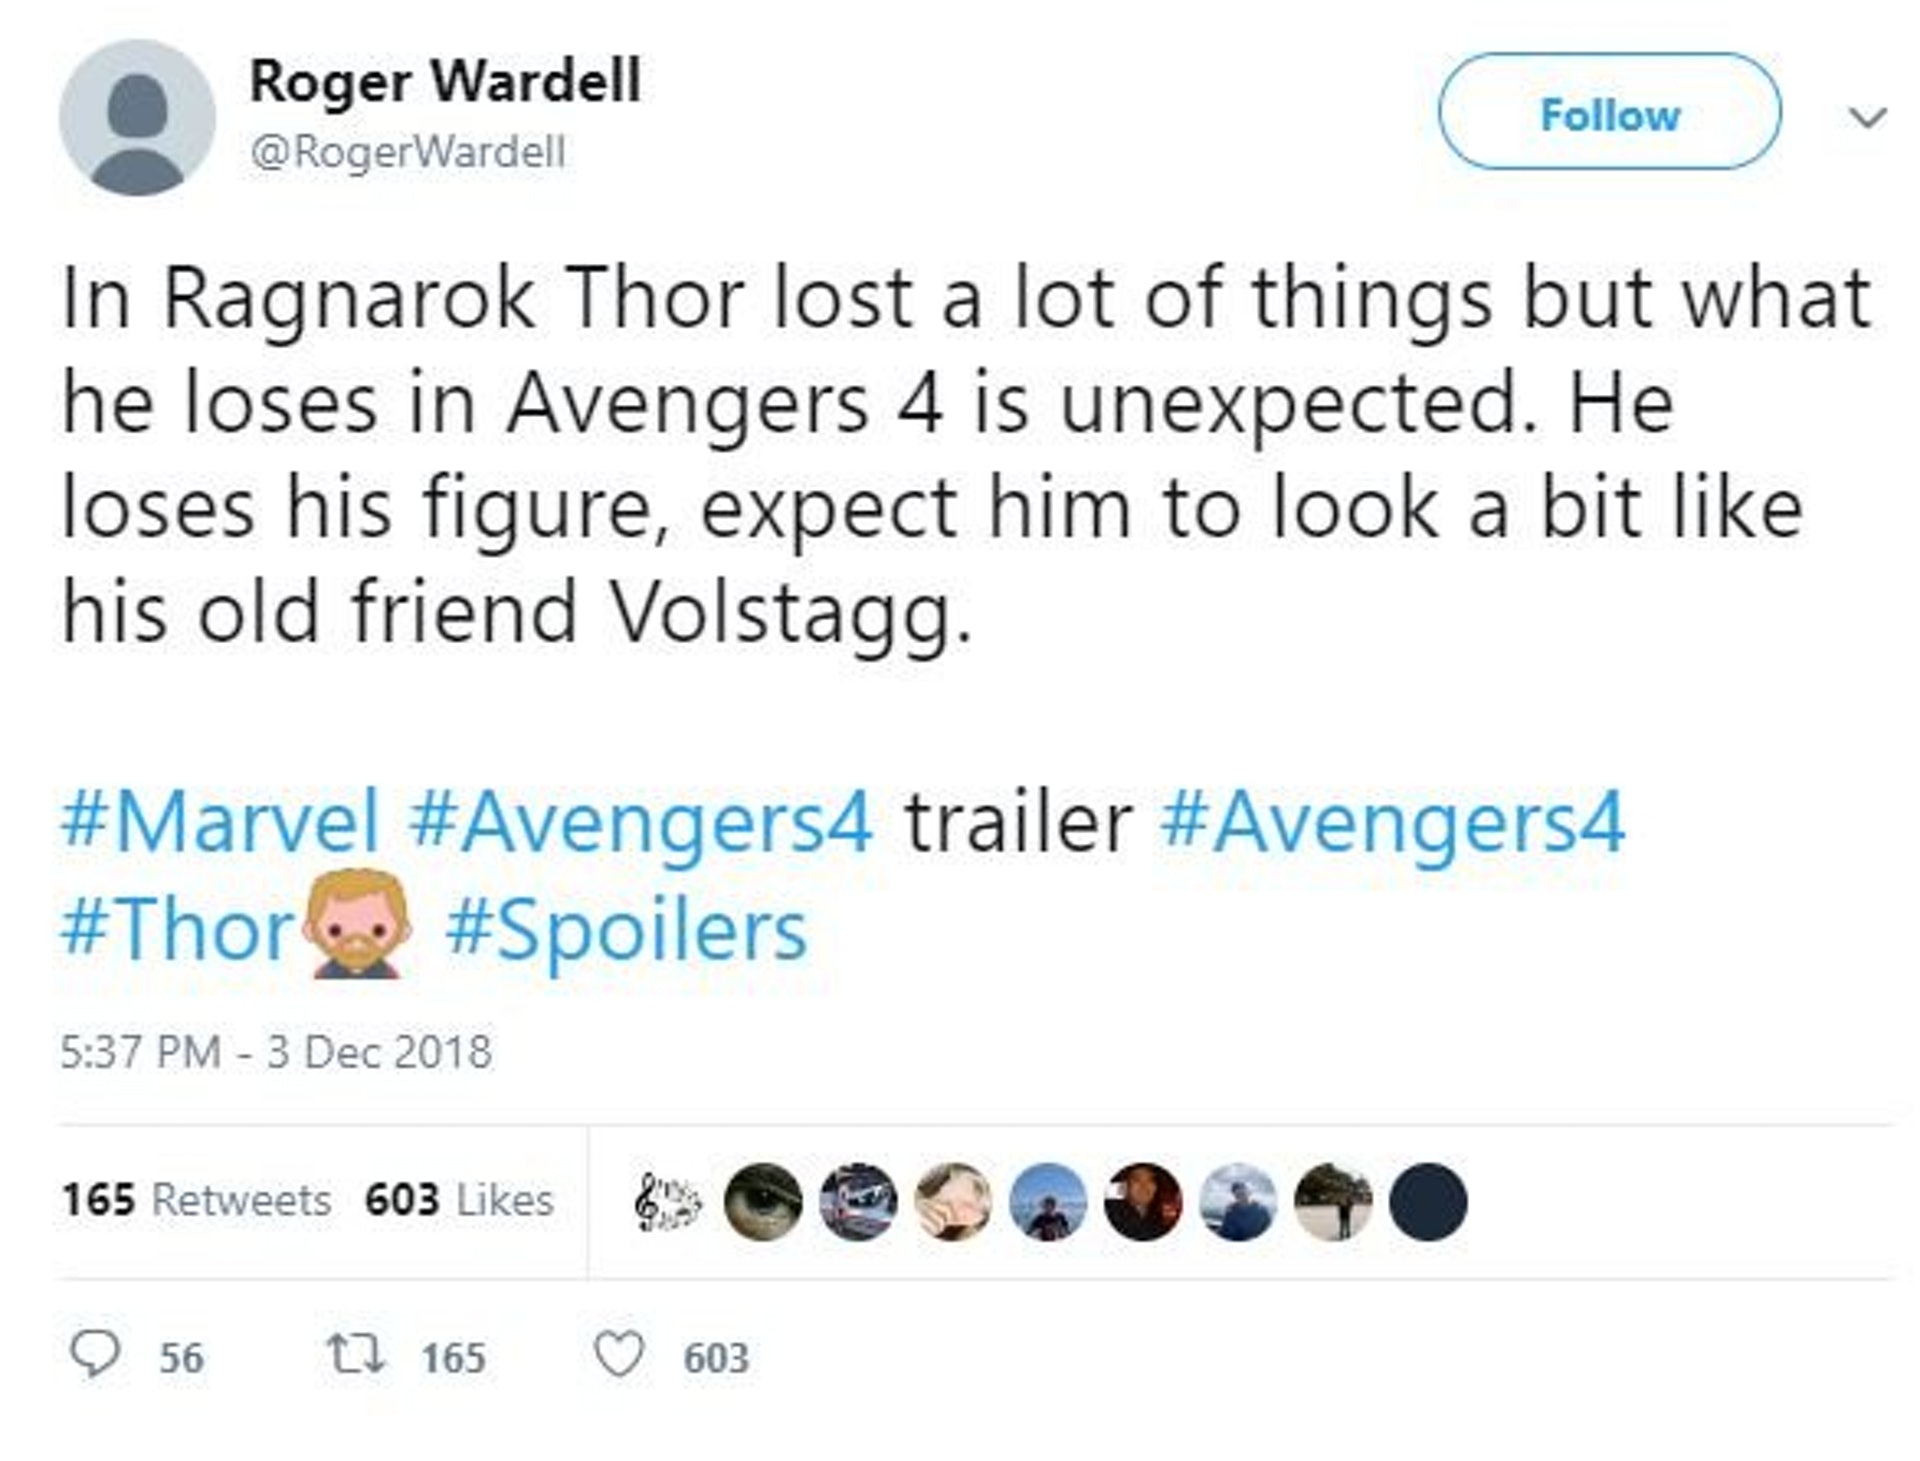The height and width of the screenshot is (1461, 1920).
Task: Click the first #Avengers4 hashtag after #Marvel
Action: 641,822
